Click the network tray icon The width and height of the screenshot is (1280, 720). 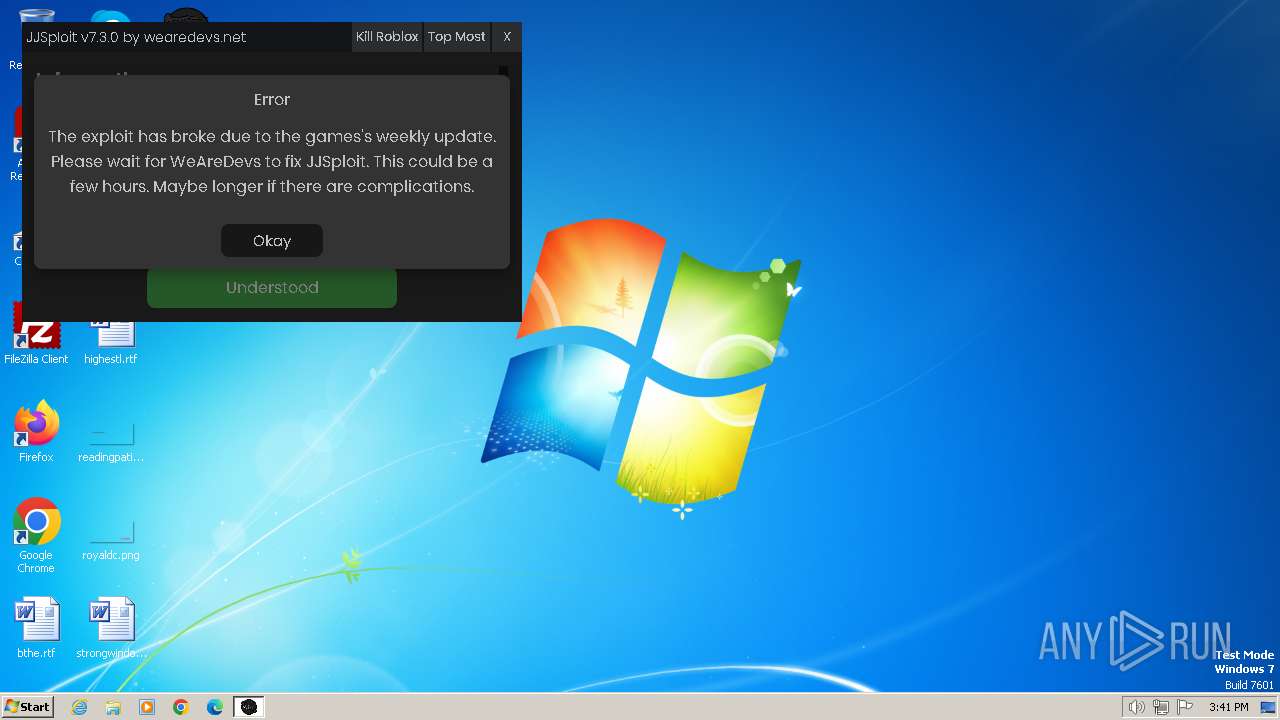pyautogui.click(x=1162, y=707)
